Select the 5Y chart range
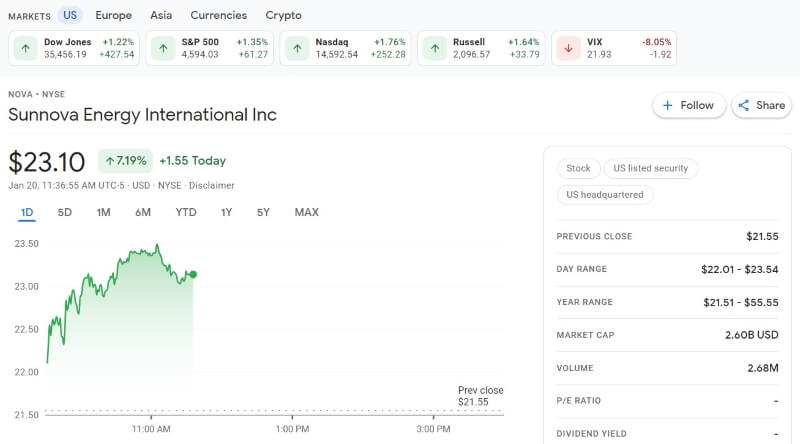Viewport: 800px width, 444px height. (x=263, y=212)
